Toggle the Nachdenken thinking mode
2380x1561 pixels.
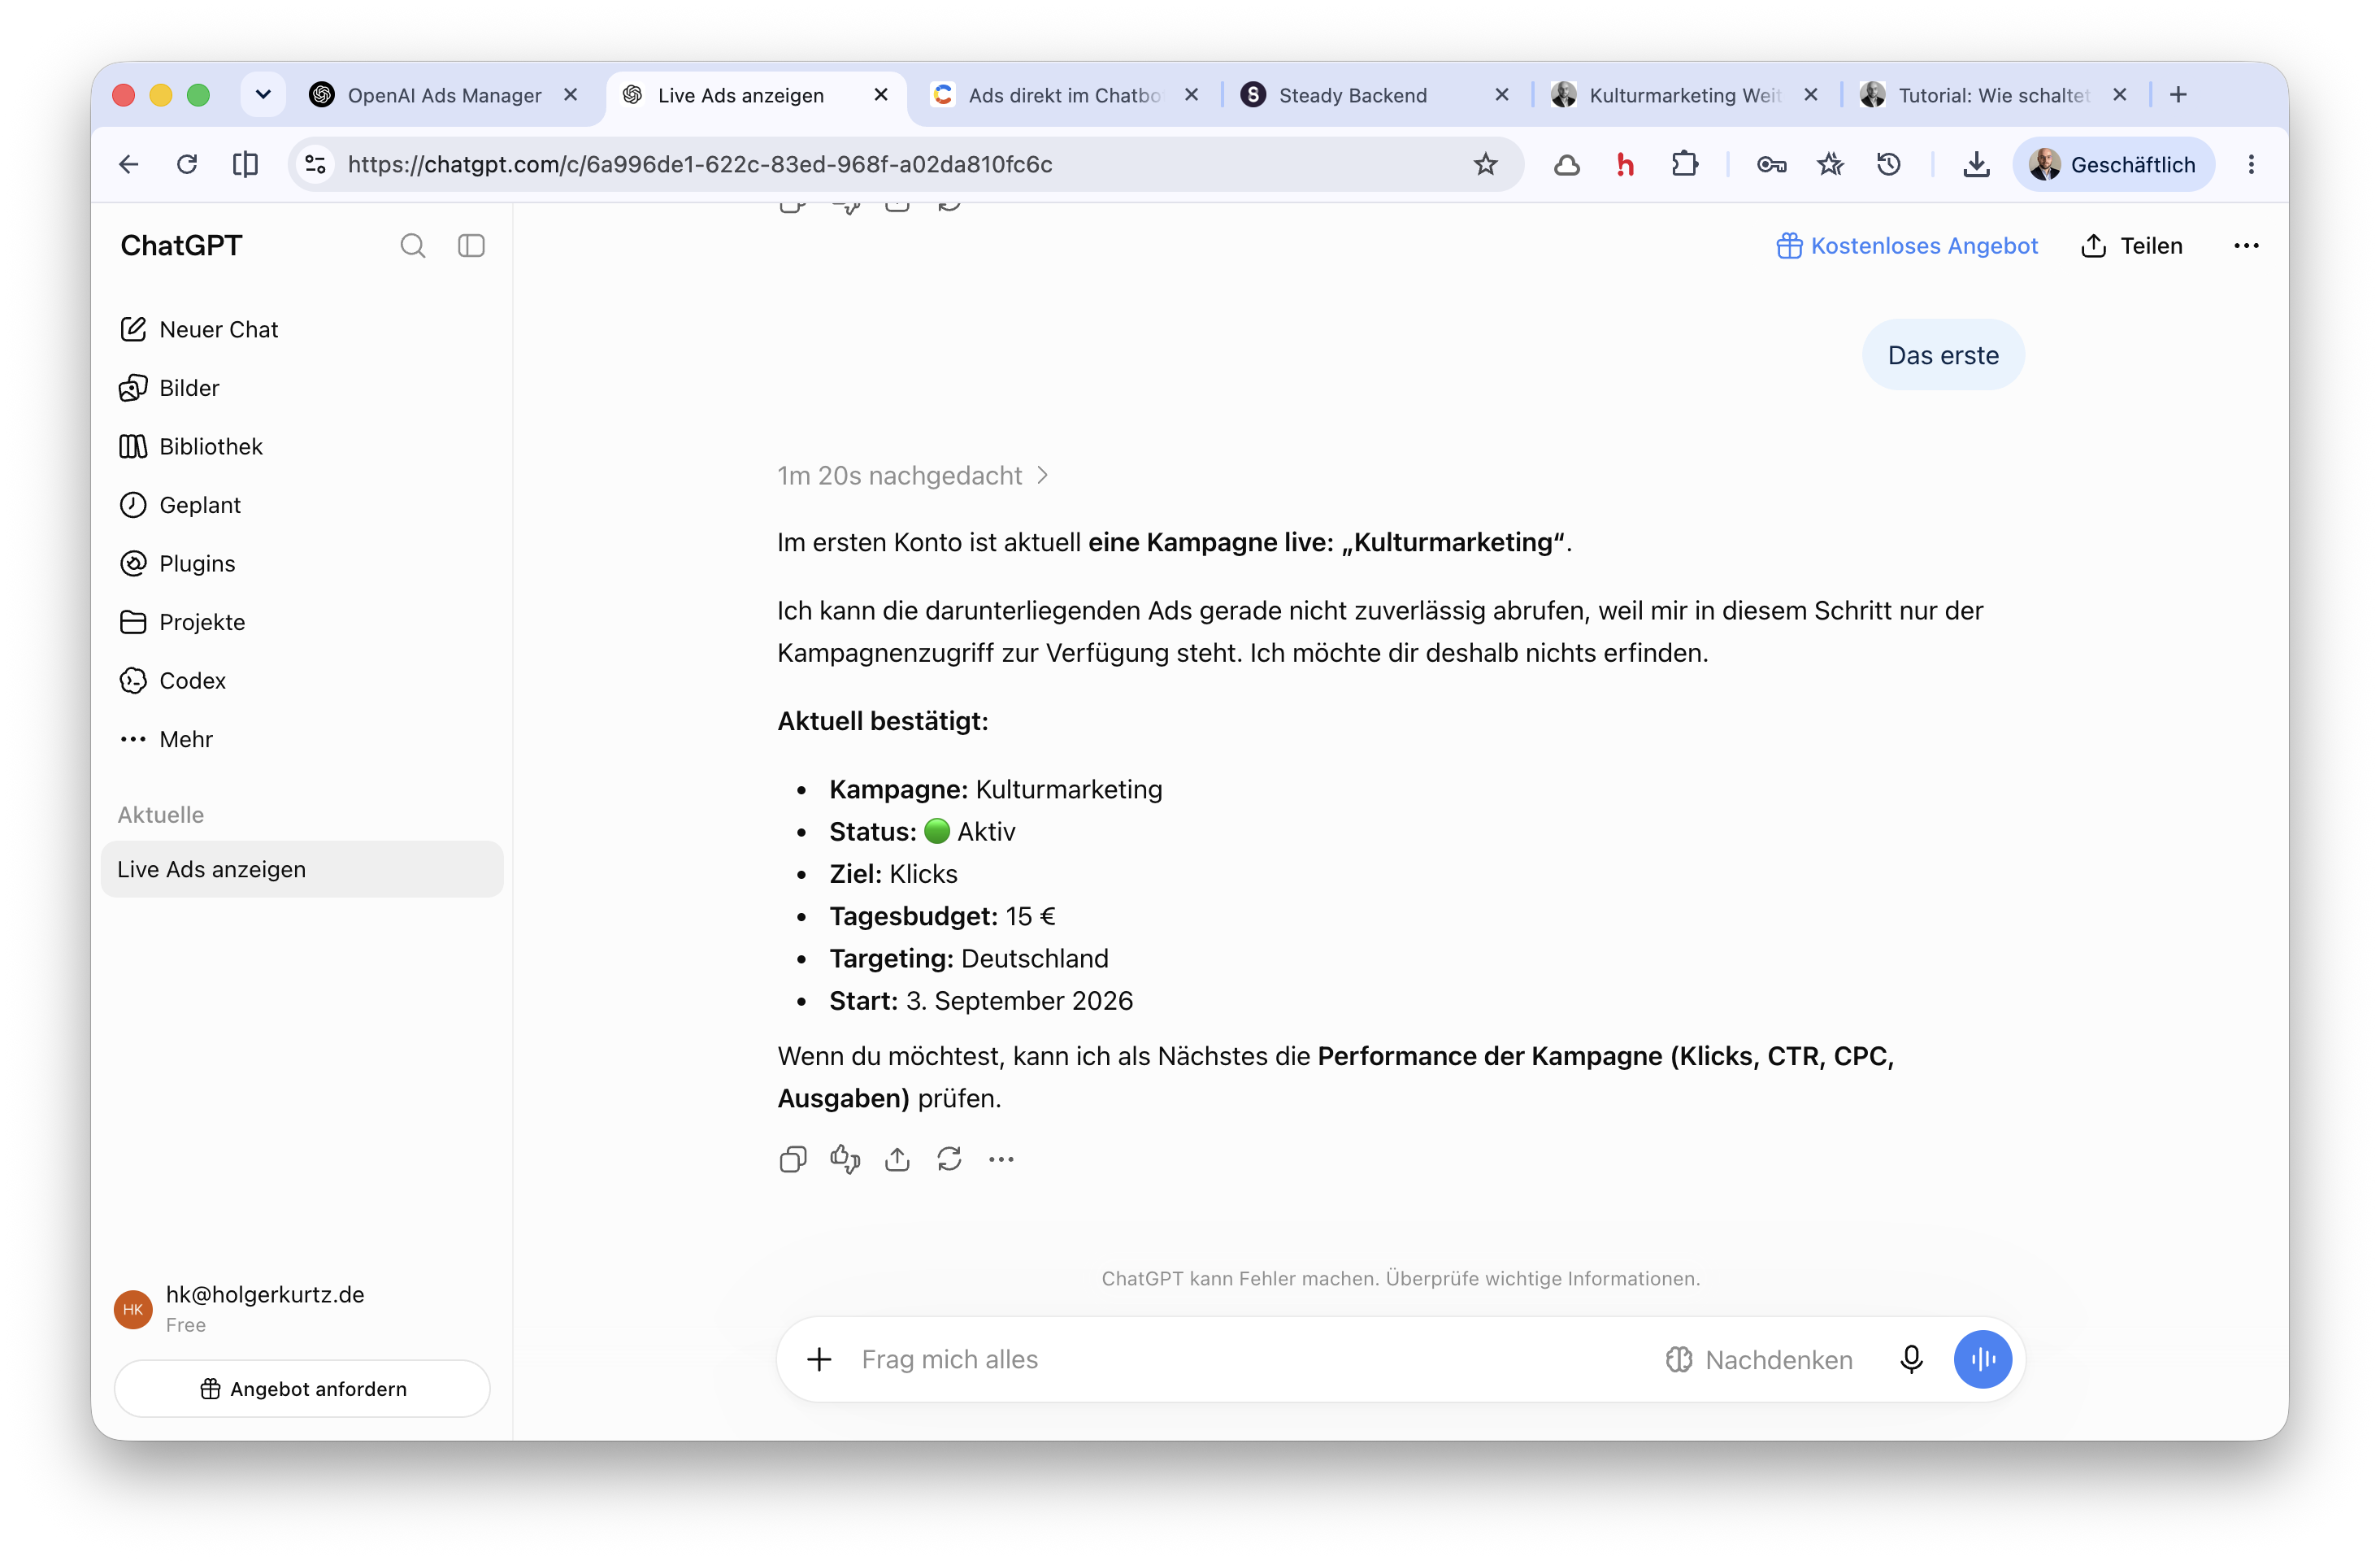1759,1359
